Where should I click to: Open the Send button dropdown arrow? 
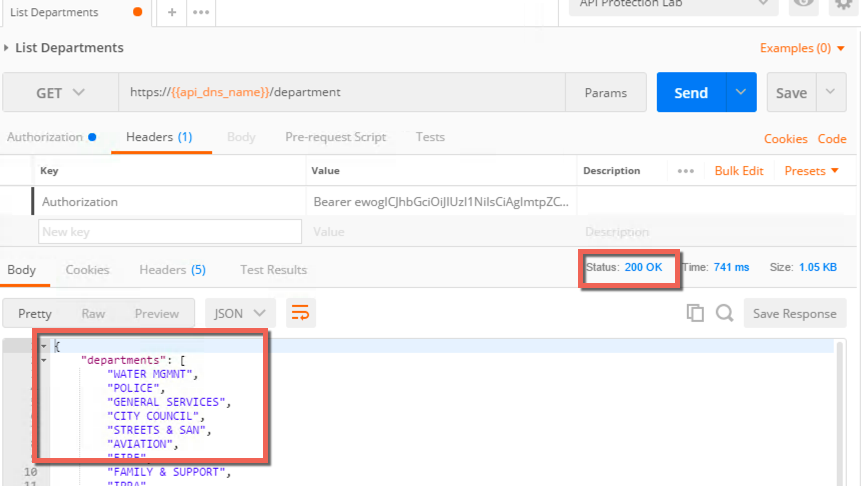pos(741,92)
